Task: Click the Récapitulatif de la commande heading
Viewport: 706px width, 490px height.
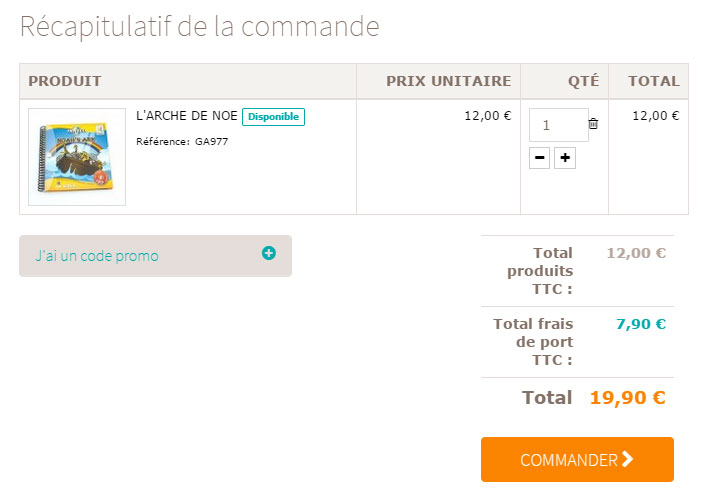Action: click(199, 27)
